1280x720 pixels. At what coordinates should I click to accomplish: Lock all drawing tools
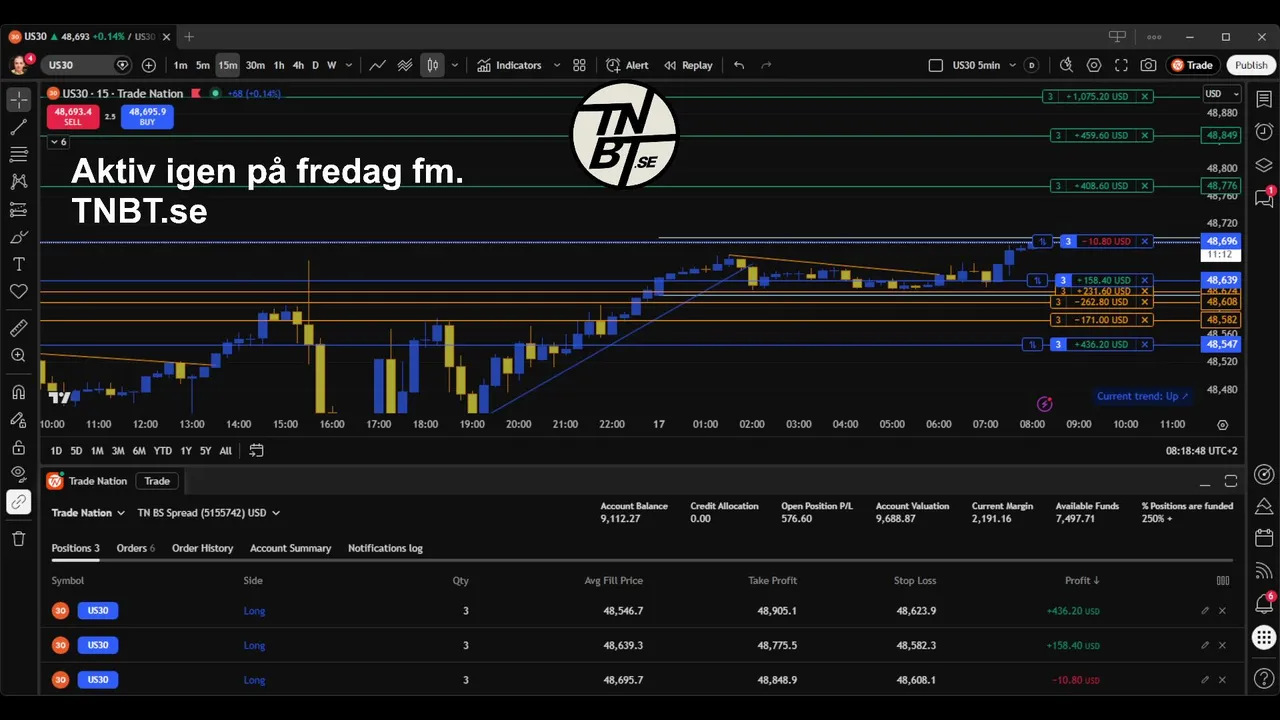pos(18,447)
